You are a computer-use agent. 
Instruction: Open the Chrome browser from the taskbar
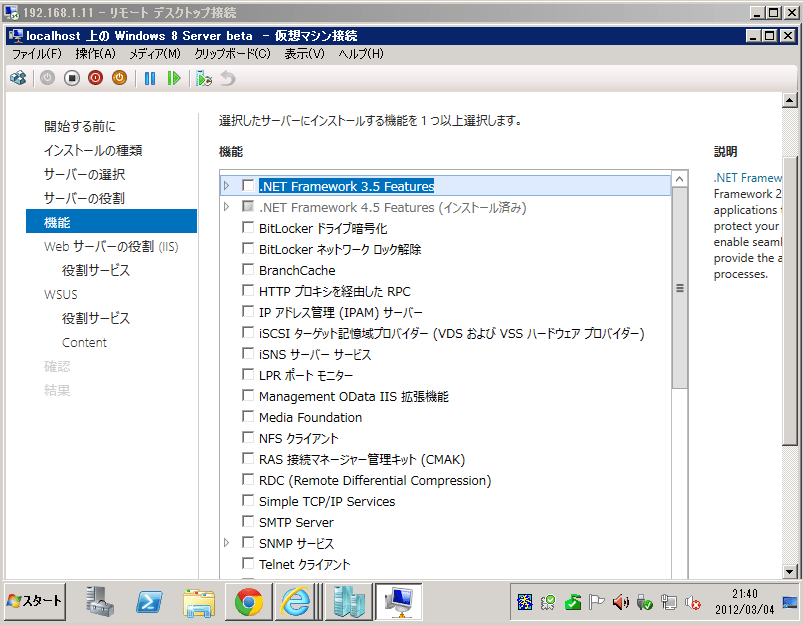point(247,603)
